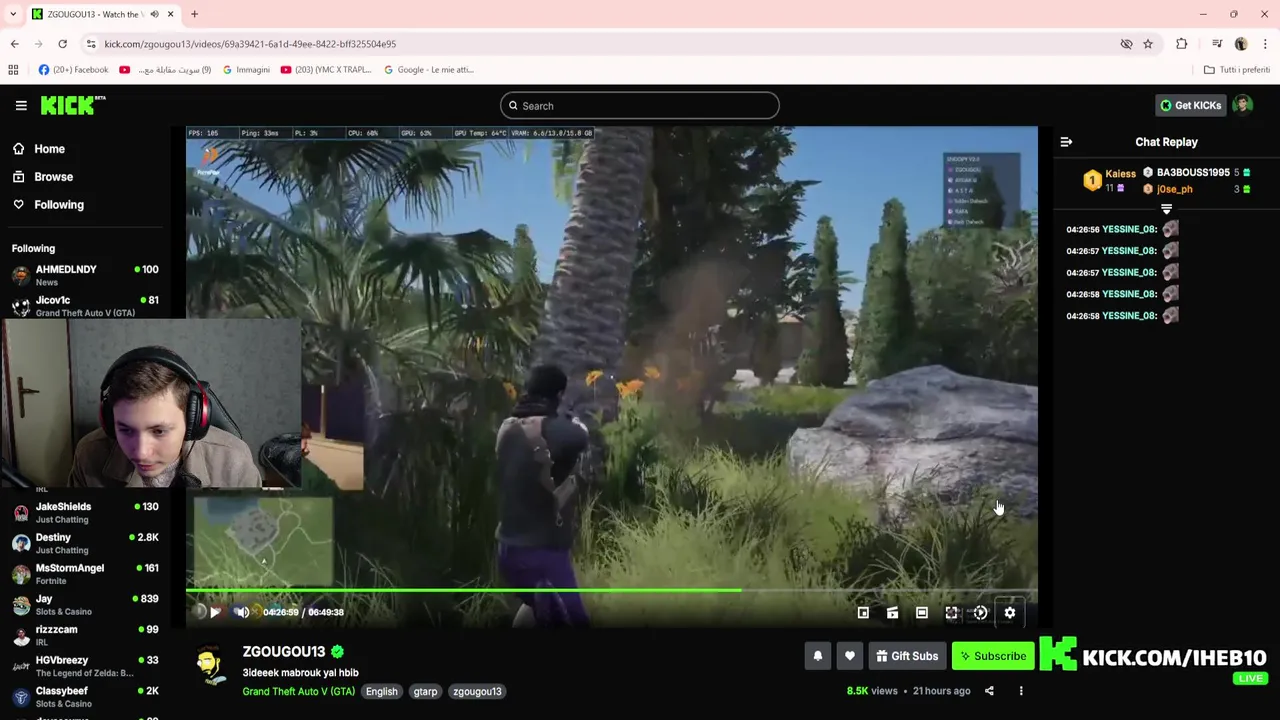The width and height of the screenshot is (1280, 720).
Task: Click the notification bell for ZGOUGOU13
Action: pos(818,656)
